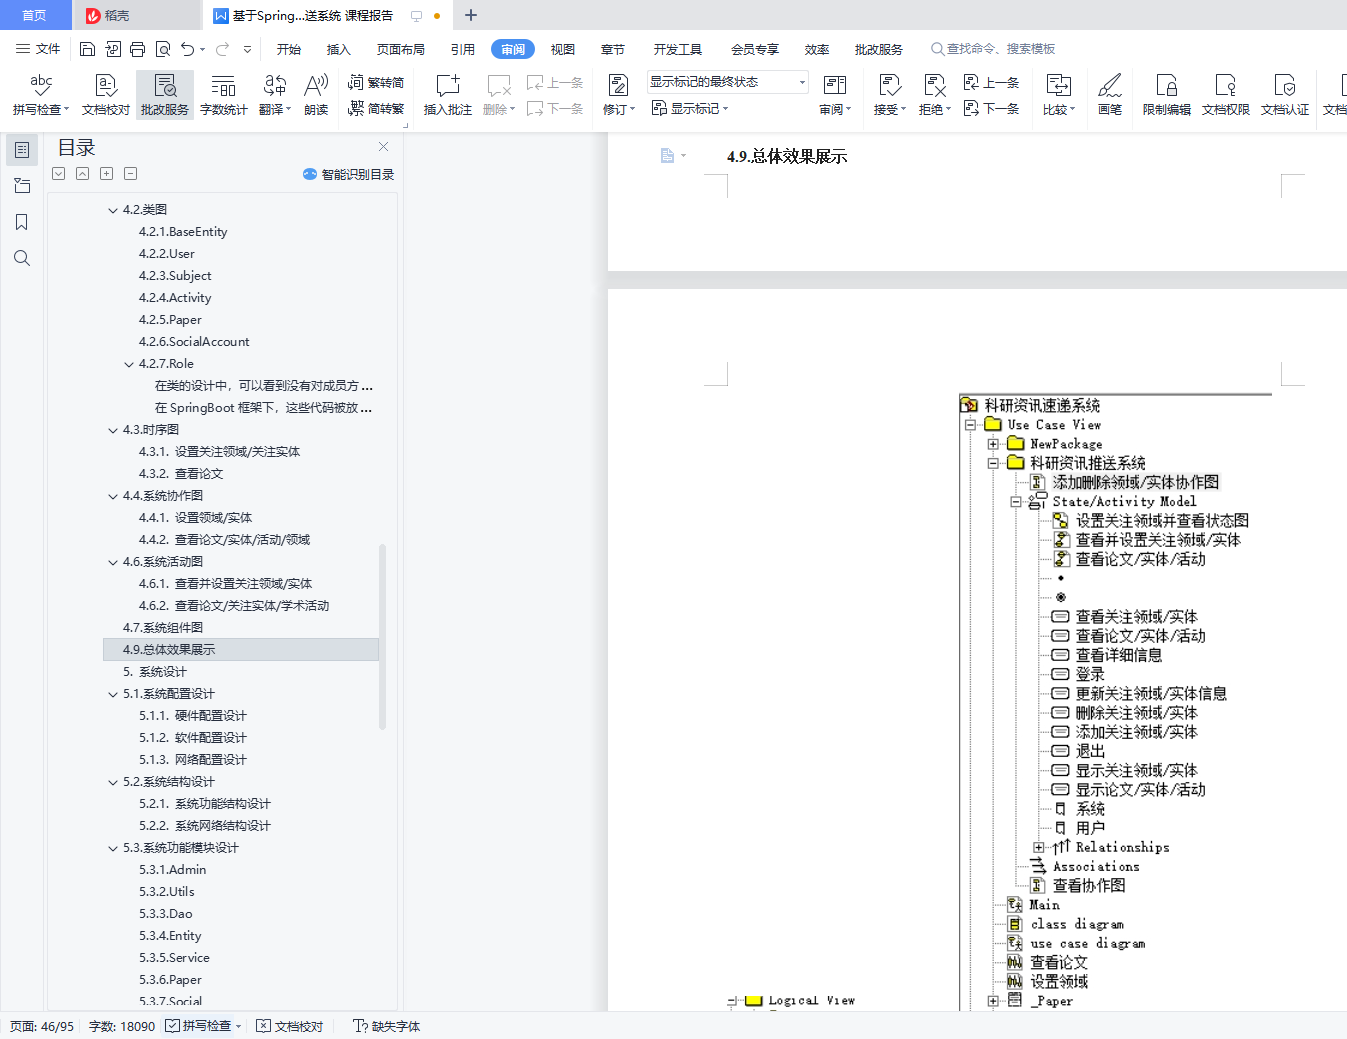Open chapter navigation icon in left sidebar

tap(22, 186)
